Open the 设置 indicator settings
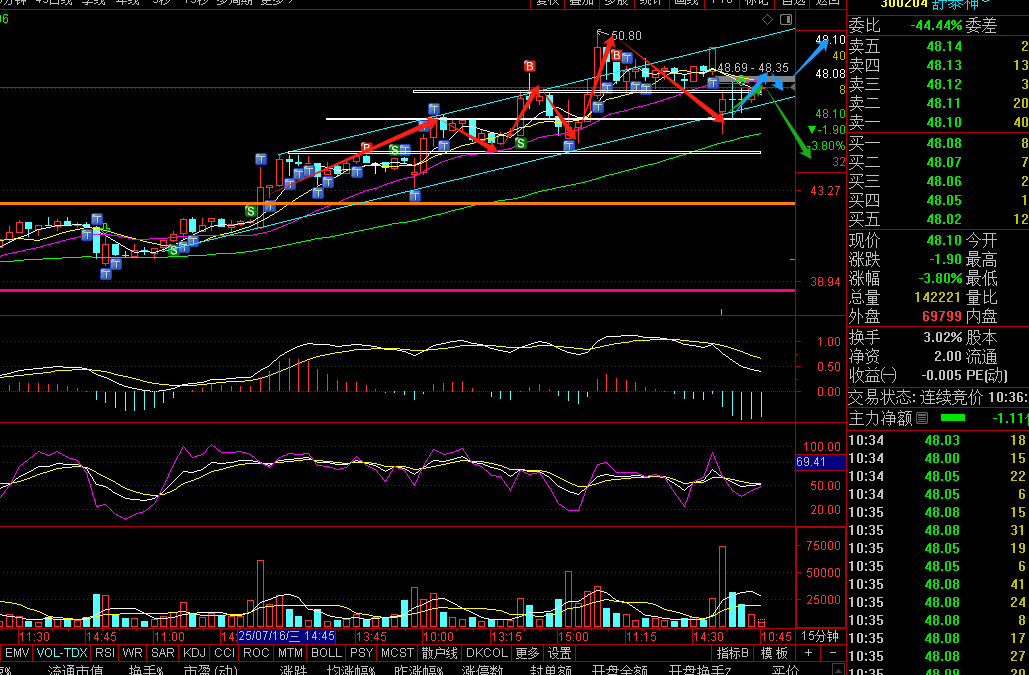Viewport: 1029px width, 675px height. point(559,653)
